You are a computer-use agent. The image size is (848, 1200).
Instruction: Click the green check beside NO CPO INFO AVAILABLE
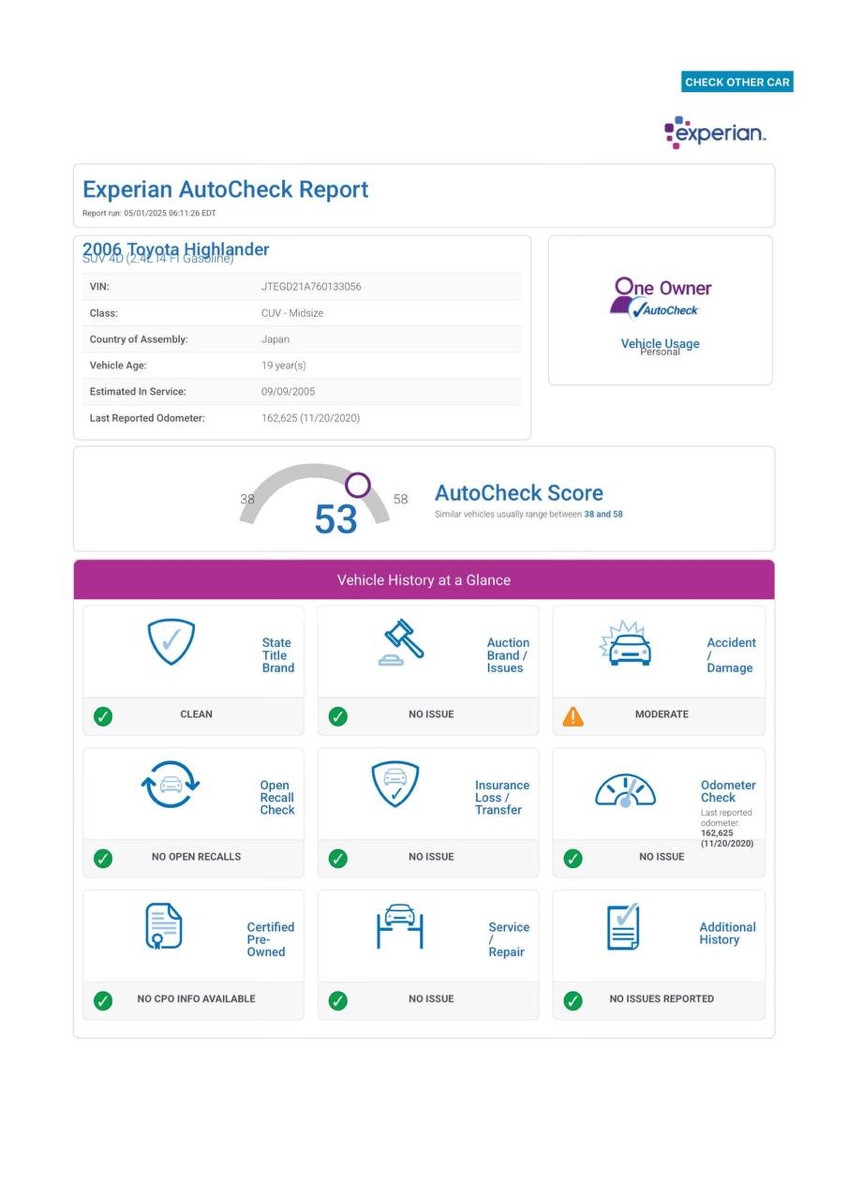[x=103, y=1000]
